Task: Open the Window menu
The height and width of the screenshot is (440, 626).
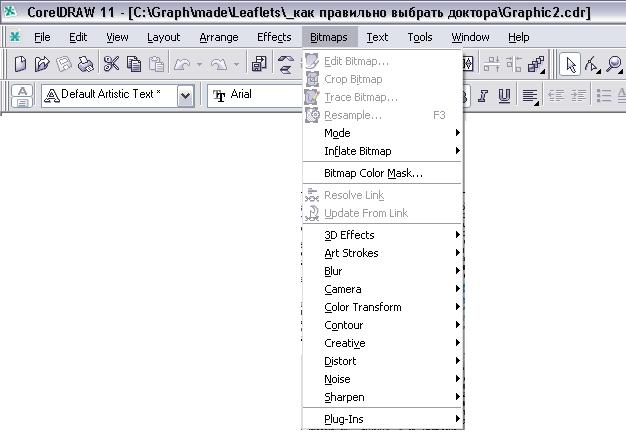Action: pos(470,37)
